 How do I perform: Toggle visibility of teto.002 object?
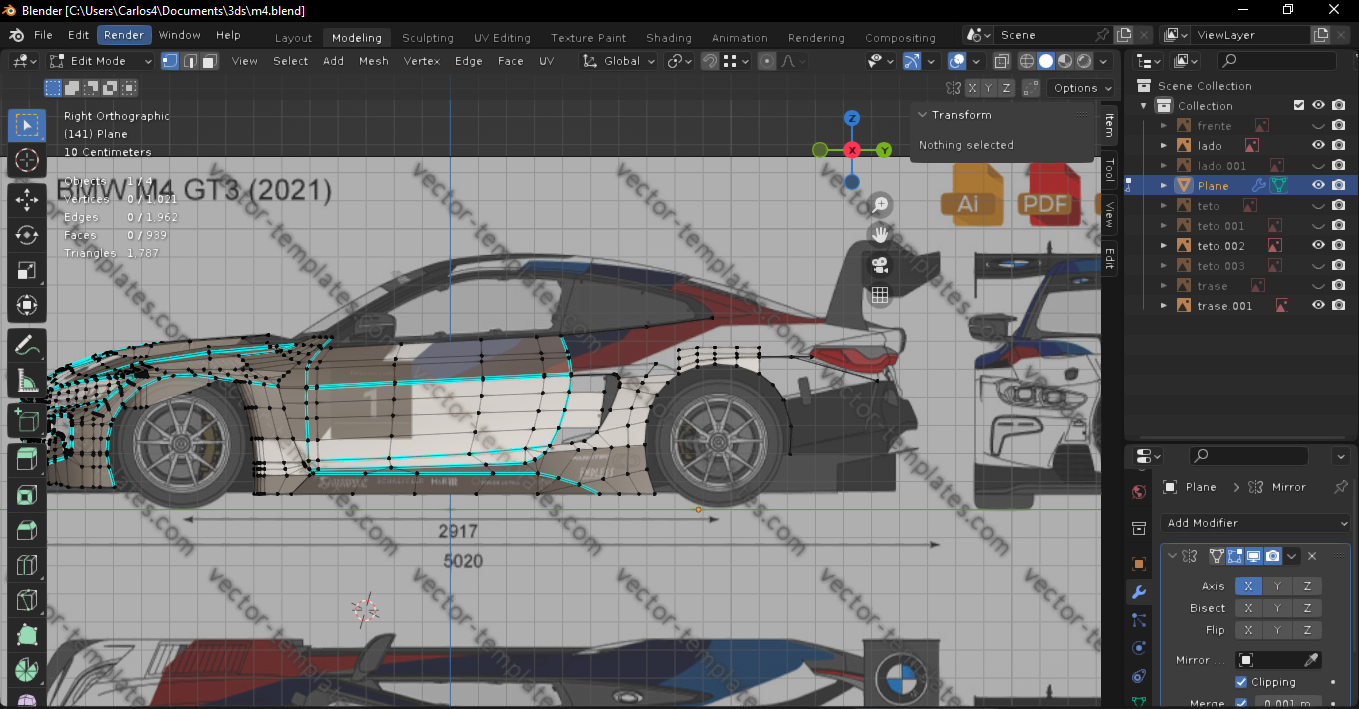(1318, 245)
